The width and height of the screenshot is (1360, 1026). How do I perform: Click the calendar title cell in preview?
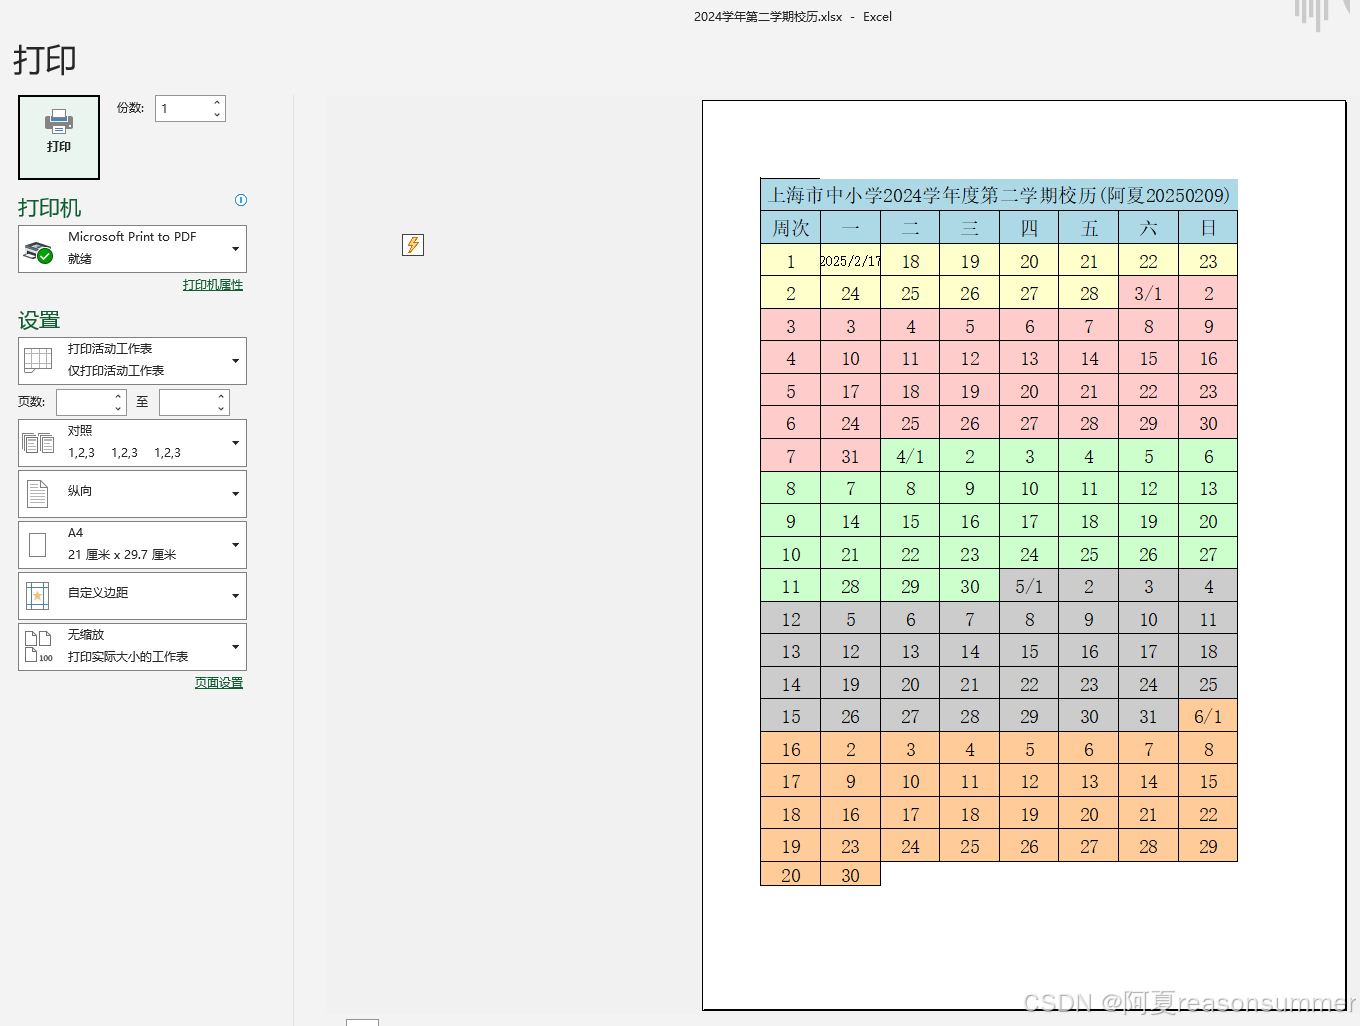(x=999, y=195)
